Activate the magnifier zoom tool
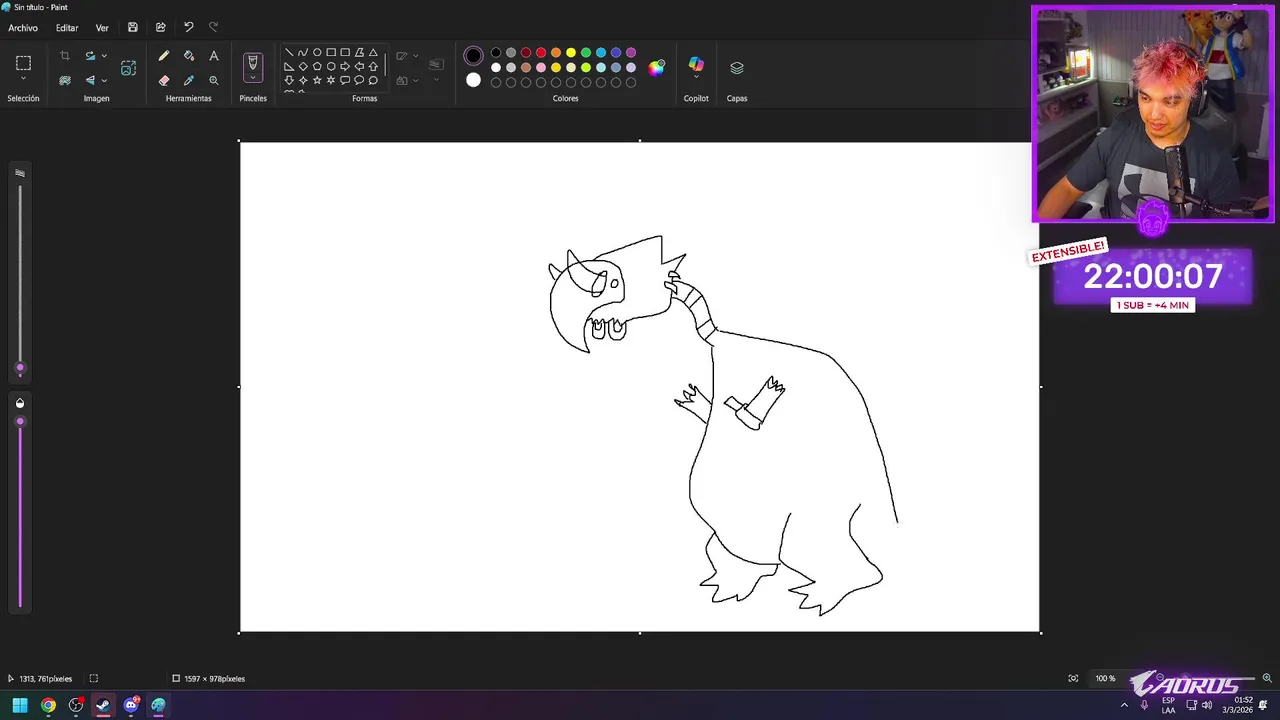 click(213, 80)
